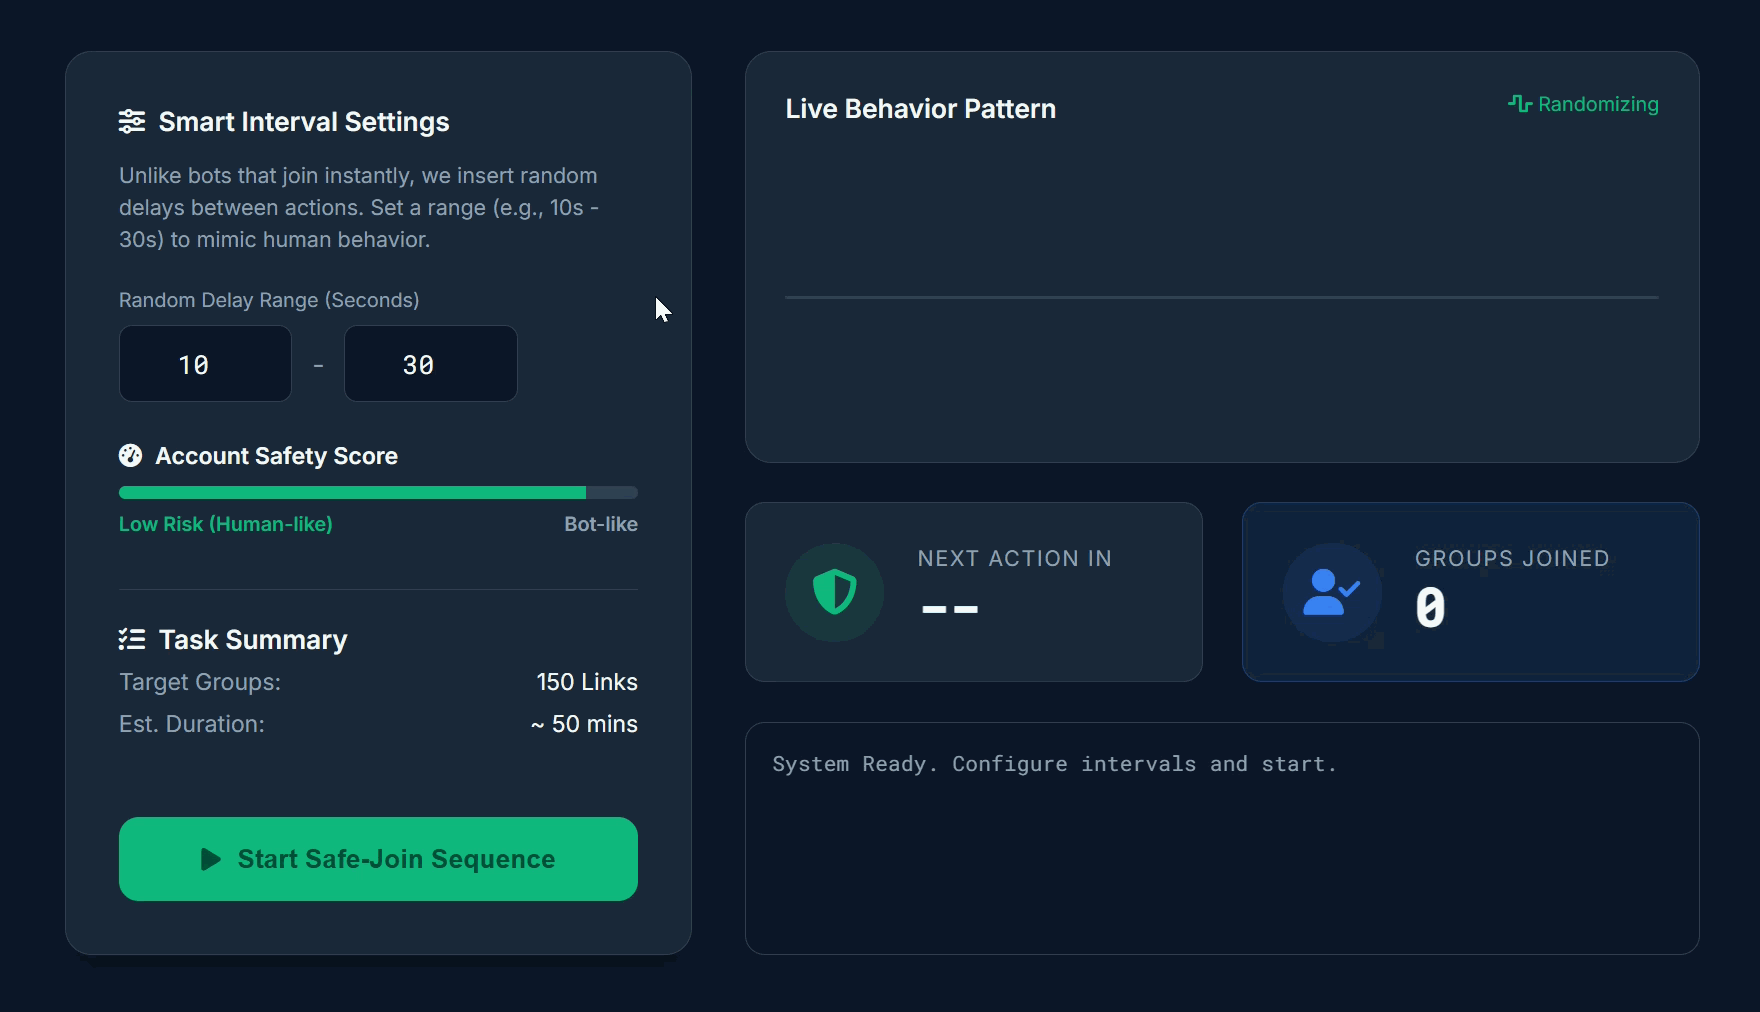The width and height of the screenshot is (1760, 1012).
Task: Click the 150 Links target groups value
Action: [x=586, y=682]
